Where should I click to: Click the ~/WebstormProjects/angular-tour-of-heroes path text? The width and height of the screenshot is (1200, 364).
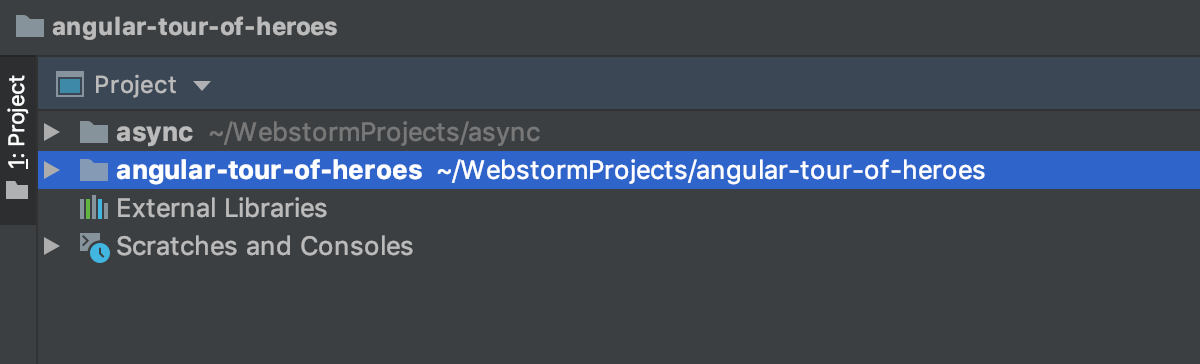[x=711, y=171]
